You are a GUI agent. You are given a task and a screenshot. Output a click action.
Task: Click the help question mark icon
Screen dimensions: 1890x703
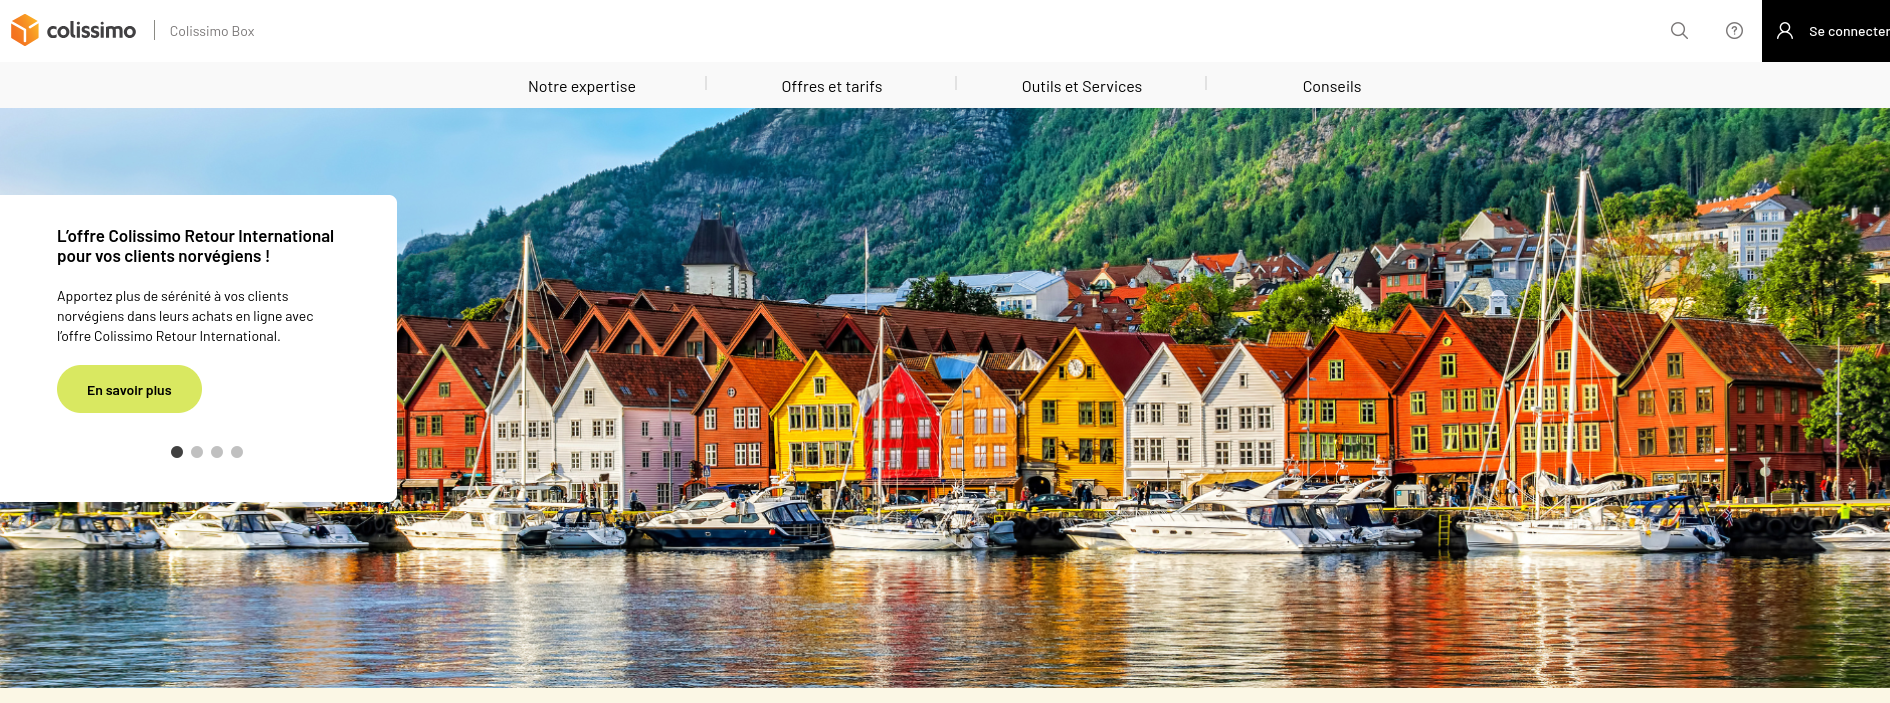pos(1734,31)
